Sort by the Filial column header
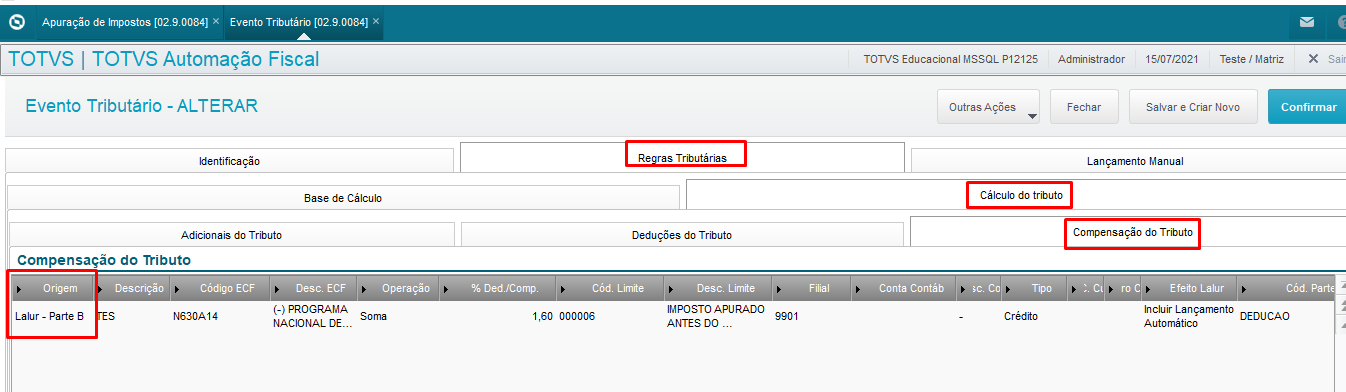The height and width of the screenshot is (392, 1346). pos(811,288)
